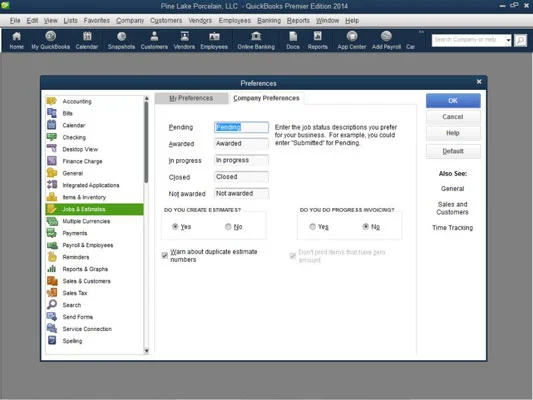The width and height of the screenshot is (533, 400).
Task: Open the Banking menu
Action: pyautogui.click(x=269, y=21)
